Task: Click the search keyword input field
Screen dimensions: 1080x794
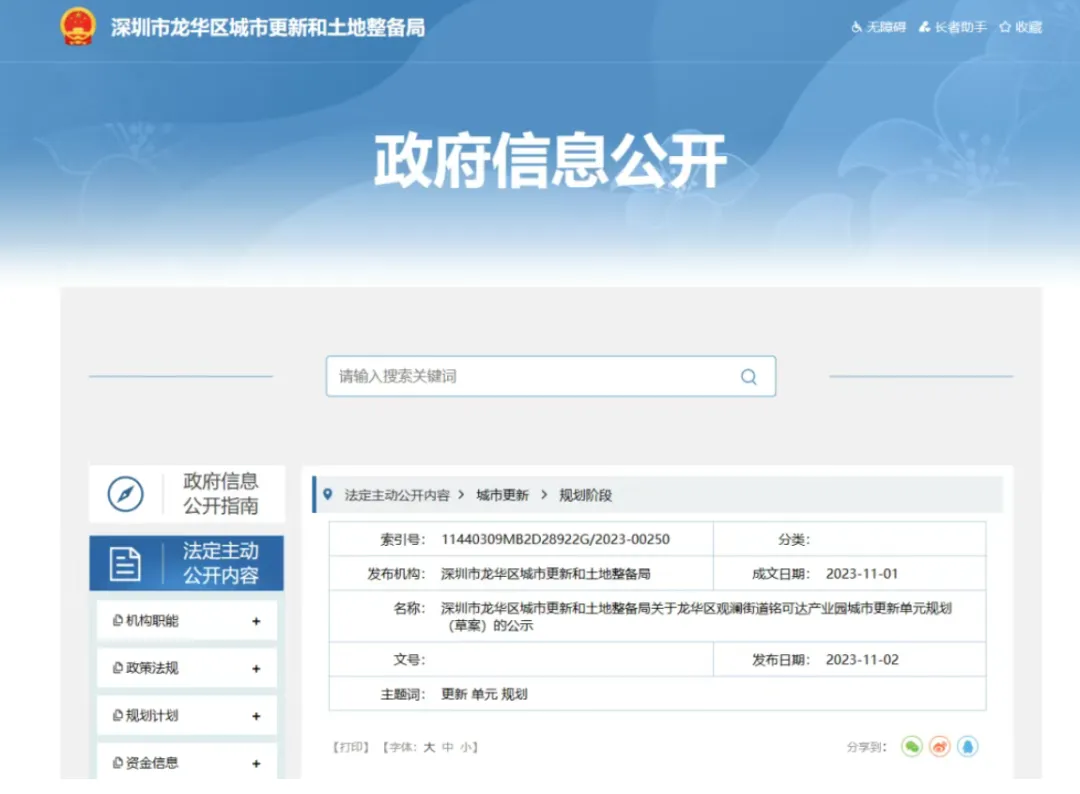Action: pyautogui.click(x=550, y=376)
